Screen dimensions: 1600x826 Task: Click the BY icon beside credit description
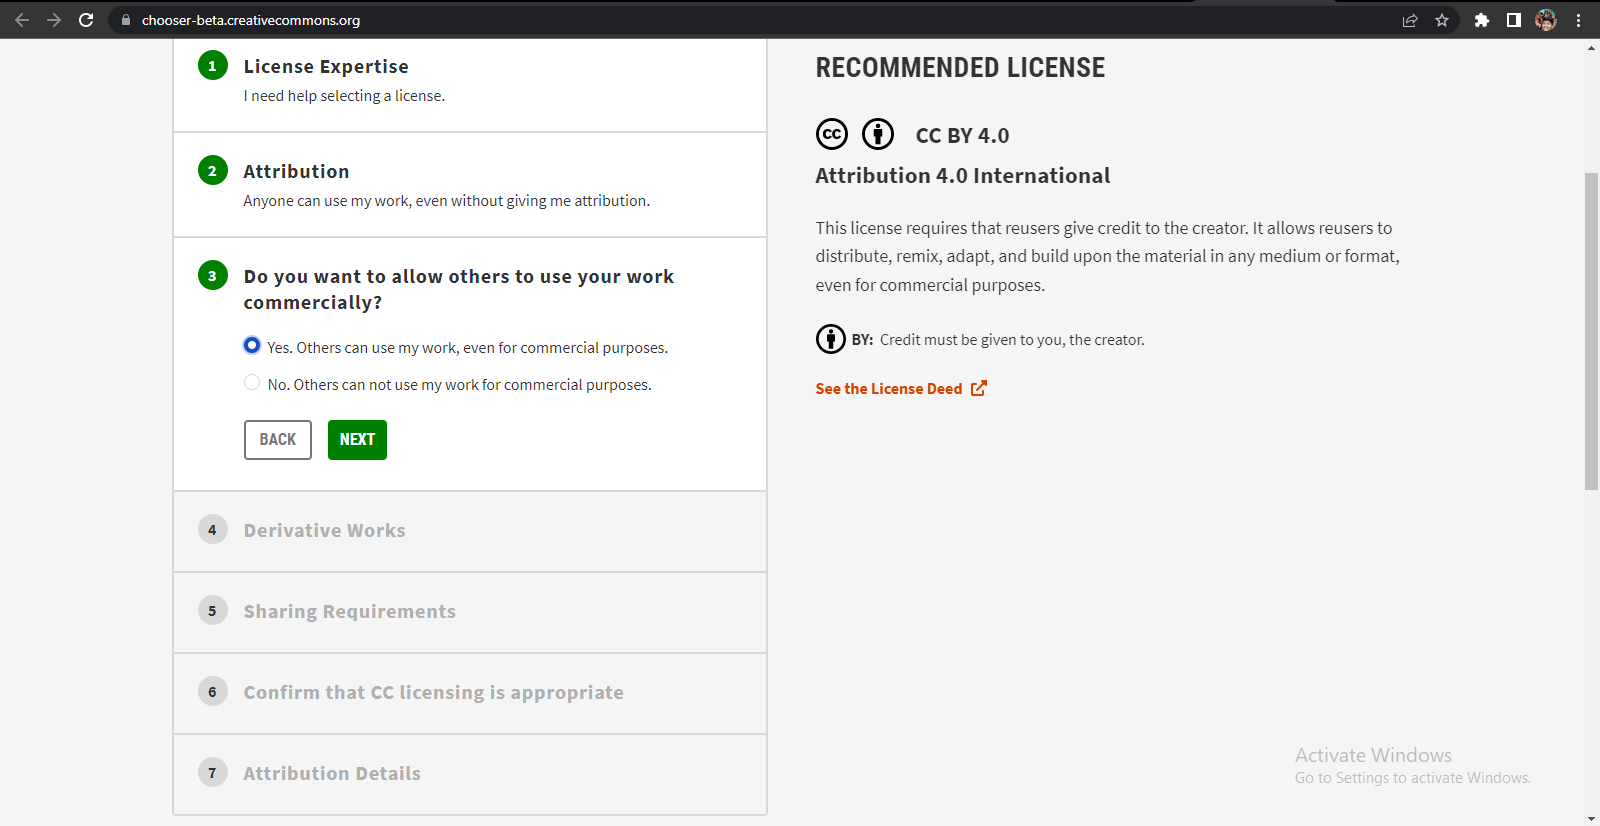click(x=831, y=339)
